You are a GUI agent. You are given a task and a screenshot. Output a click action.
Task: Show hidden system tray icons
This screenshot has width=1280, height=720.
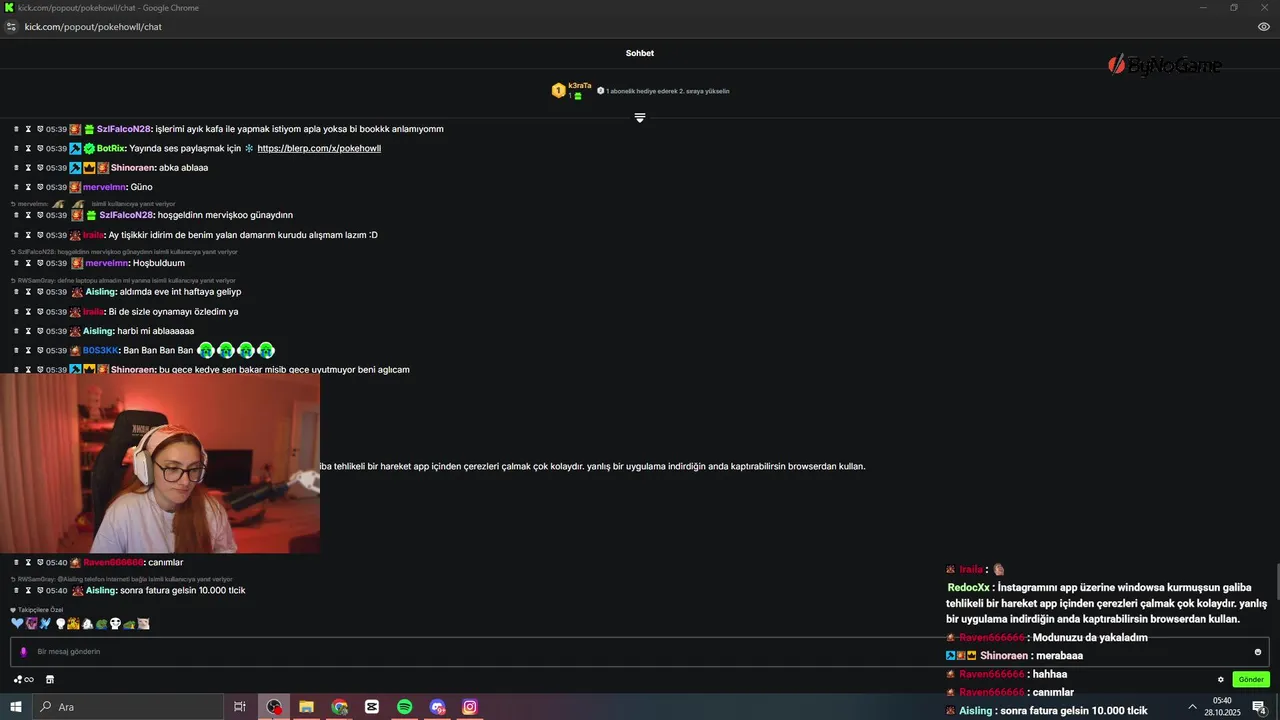pos(1192,707)
